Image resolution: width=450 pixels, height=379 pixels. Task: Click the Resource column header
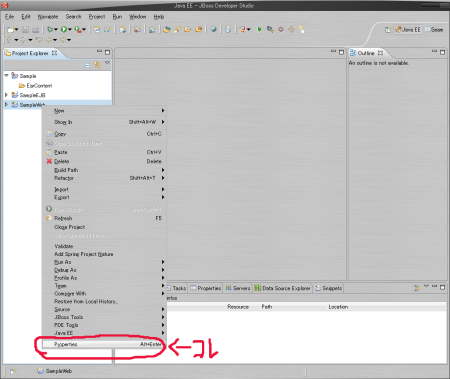tap(238, 307)
